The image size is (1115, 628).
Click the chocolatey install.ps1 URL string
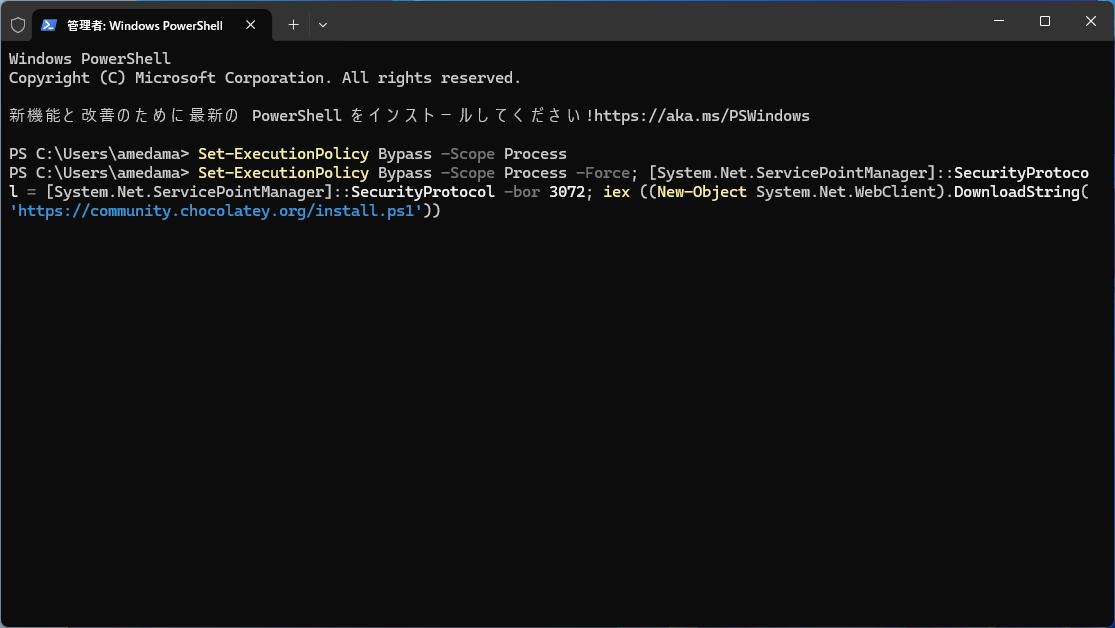[x=216, y=211]
